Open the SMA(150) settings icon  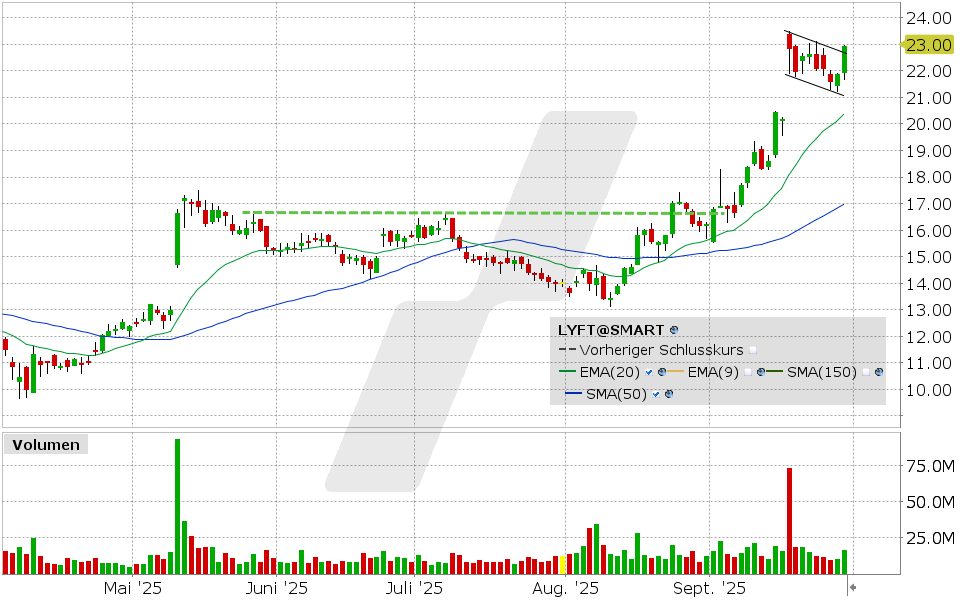[x=878, y=372]
